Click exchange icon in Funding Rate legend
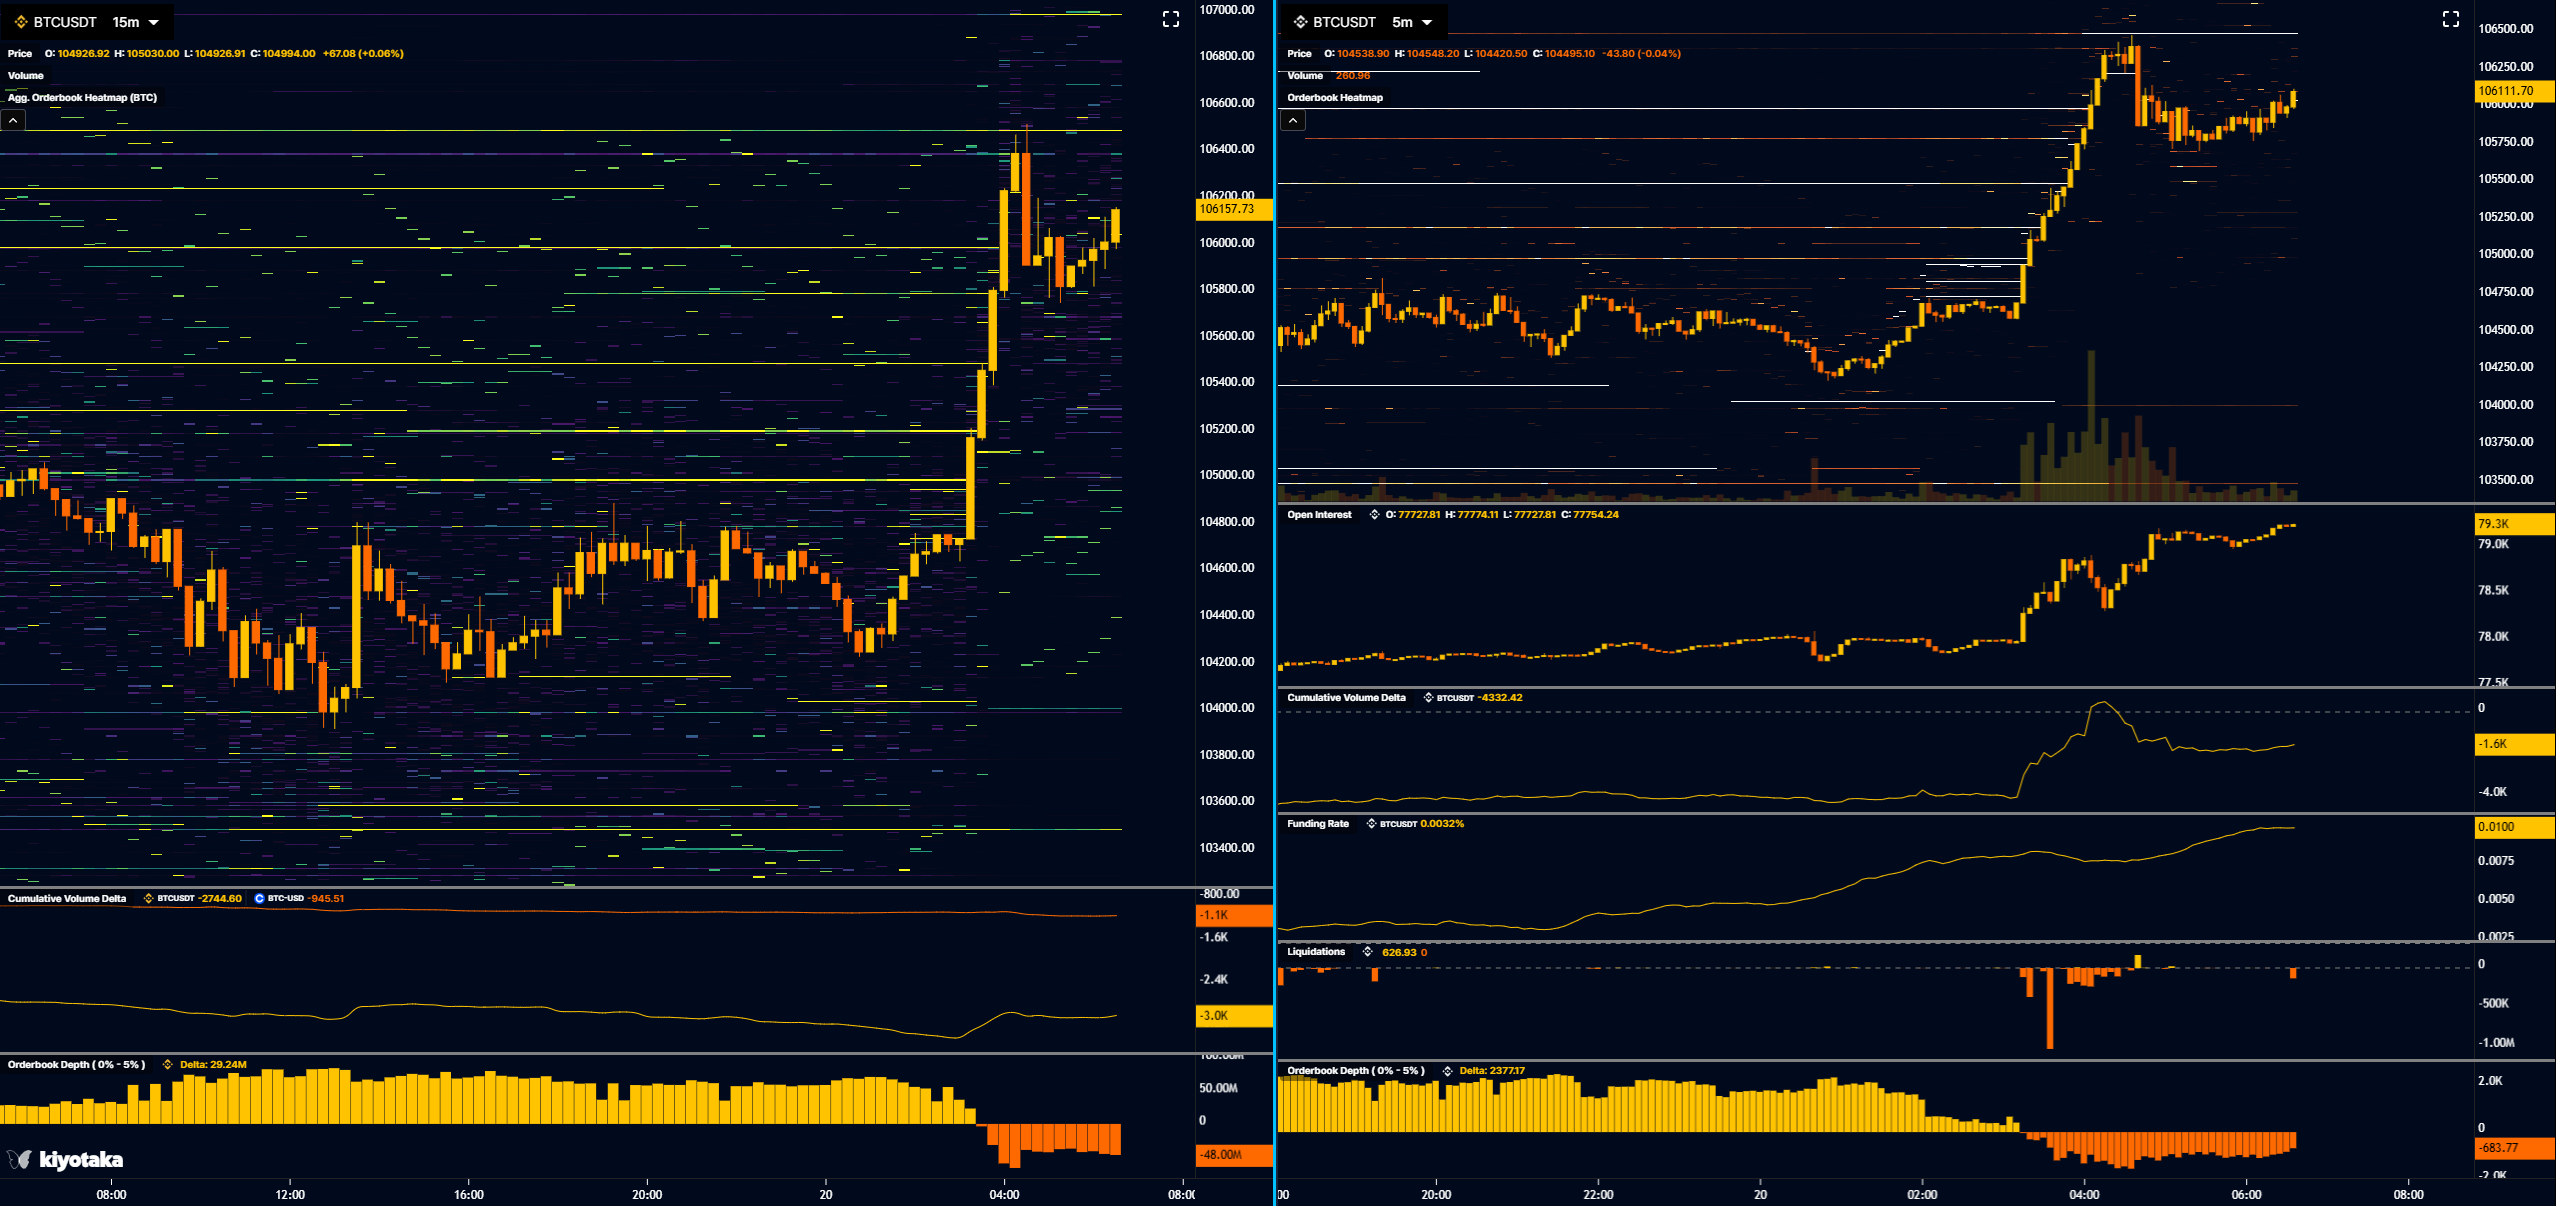Screen dimensions: 2556x1206 tap(1371, 824)
